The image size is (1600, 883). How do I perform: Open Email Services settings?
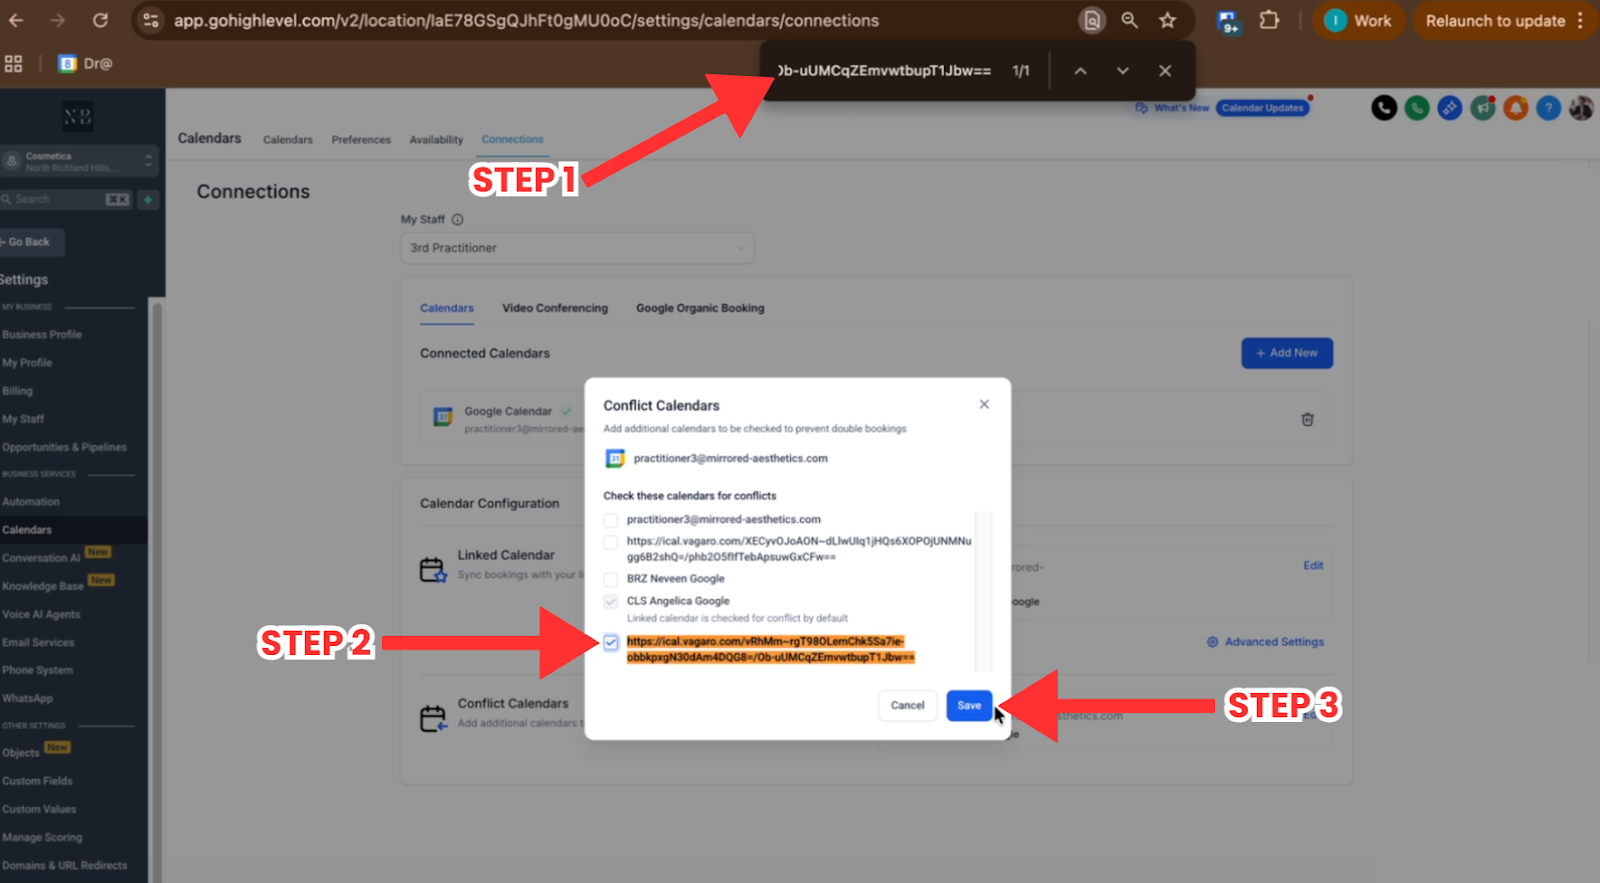(38, 642)
